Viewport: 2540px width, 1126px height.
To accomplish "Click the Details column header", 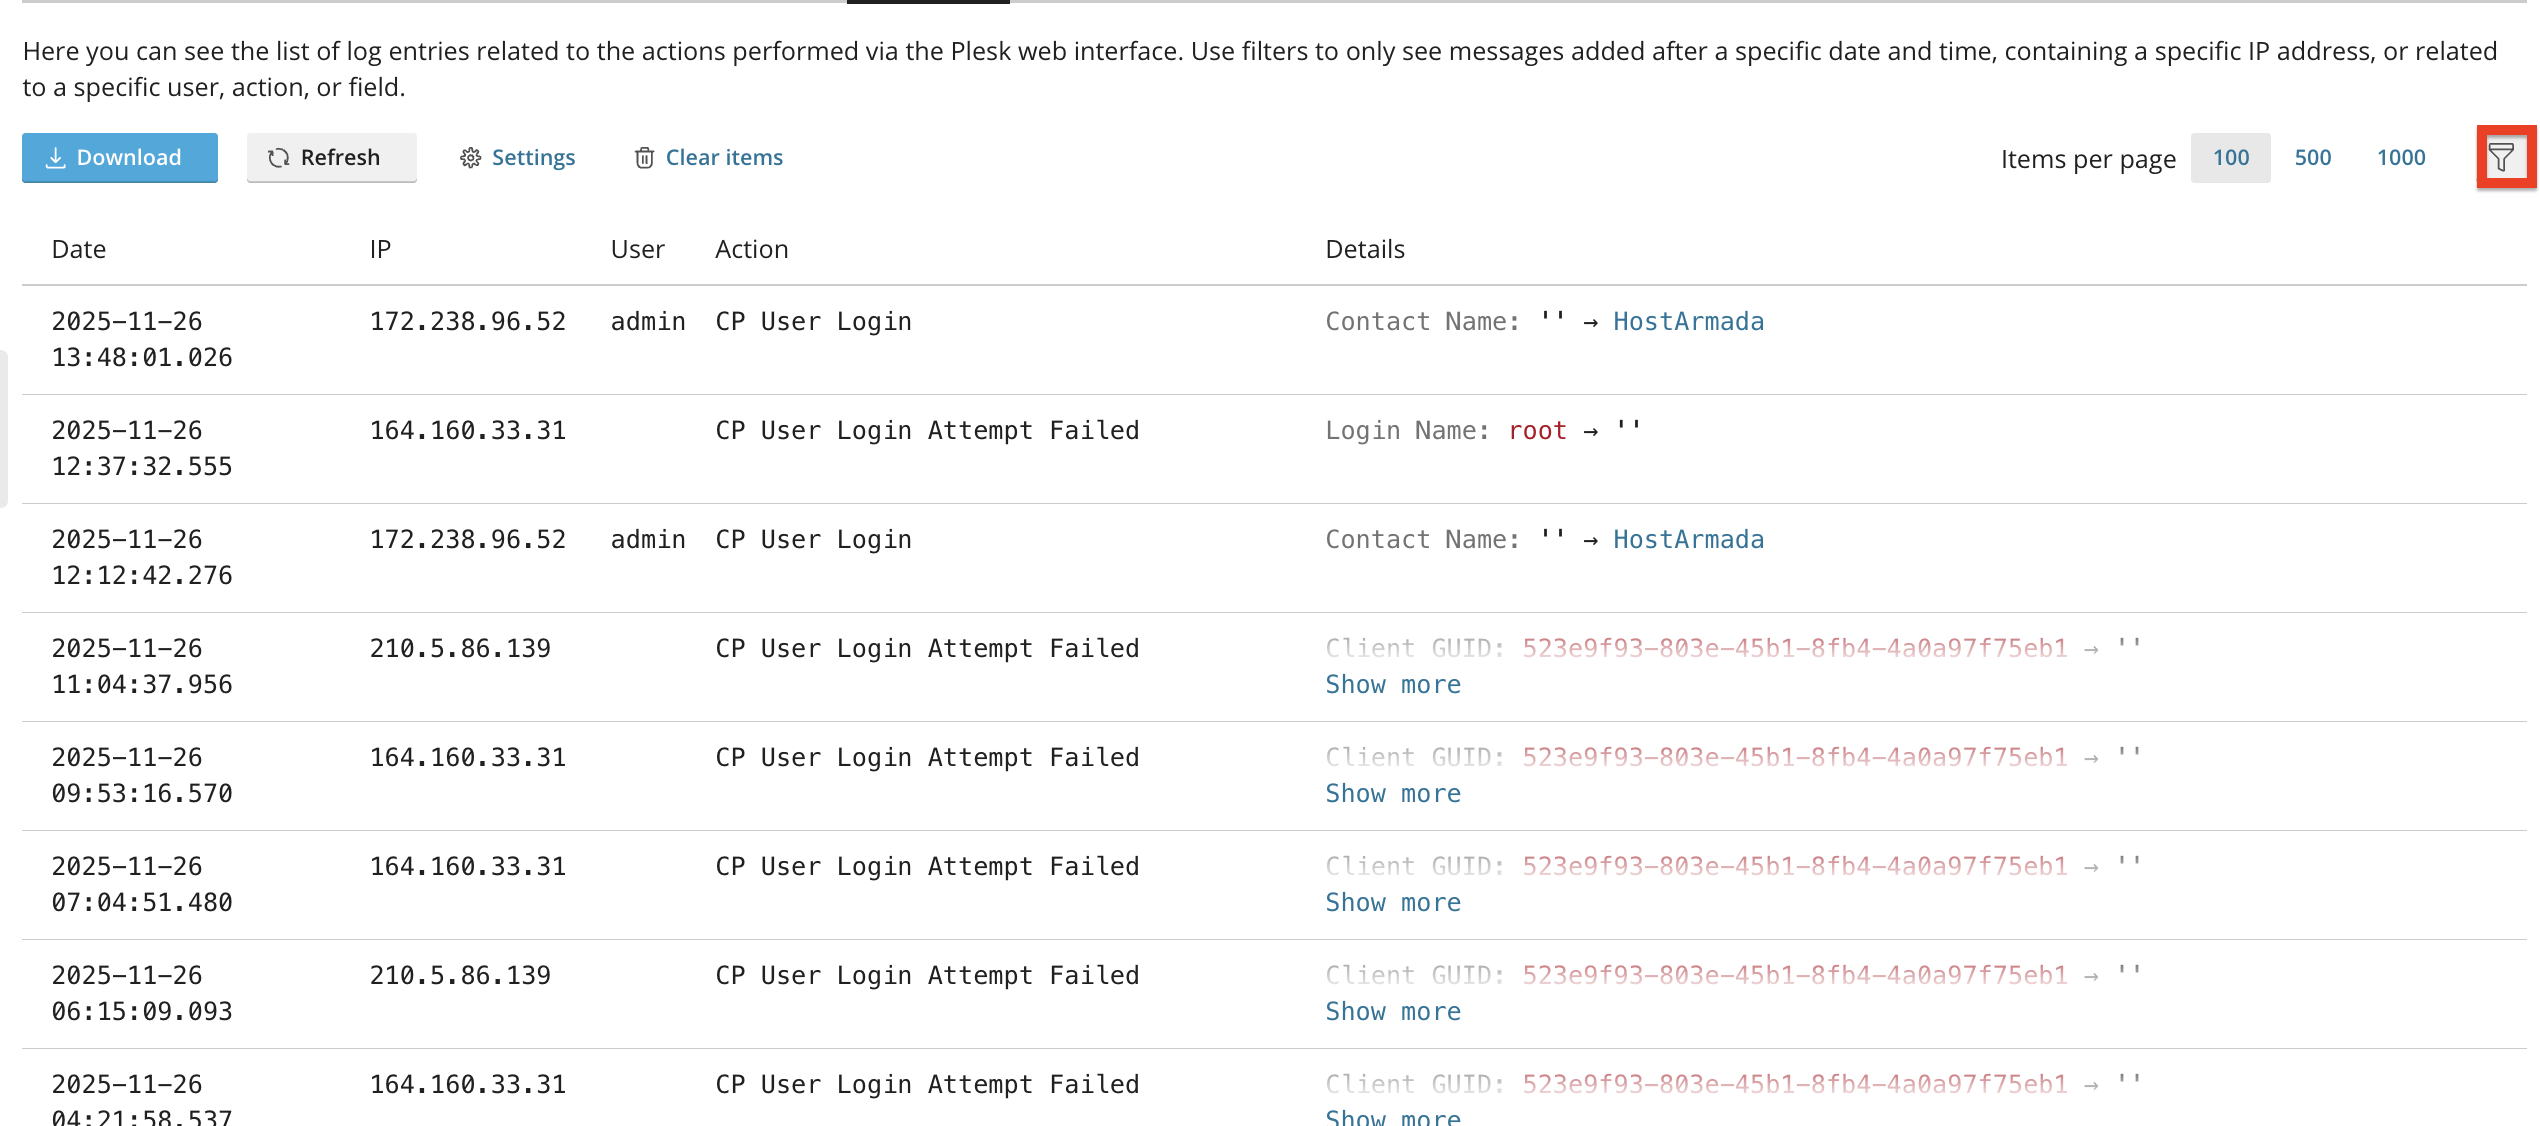I will coord(1364,249).
